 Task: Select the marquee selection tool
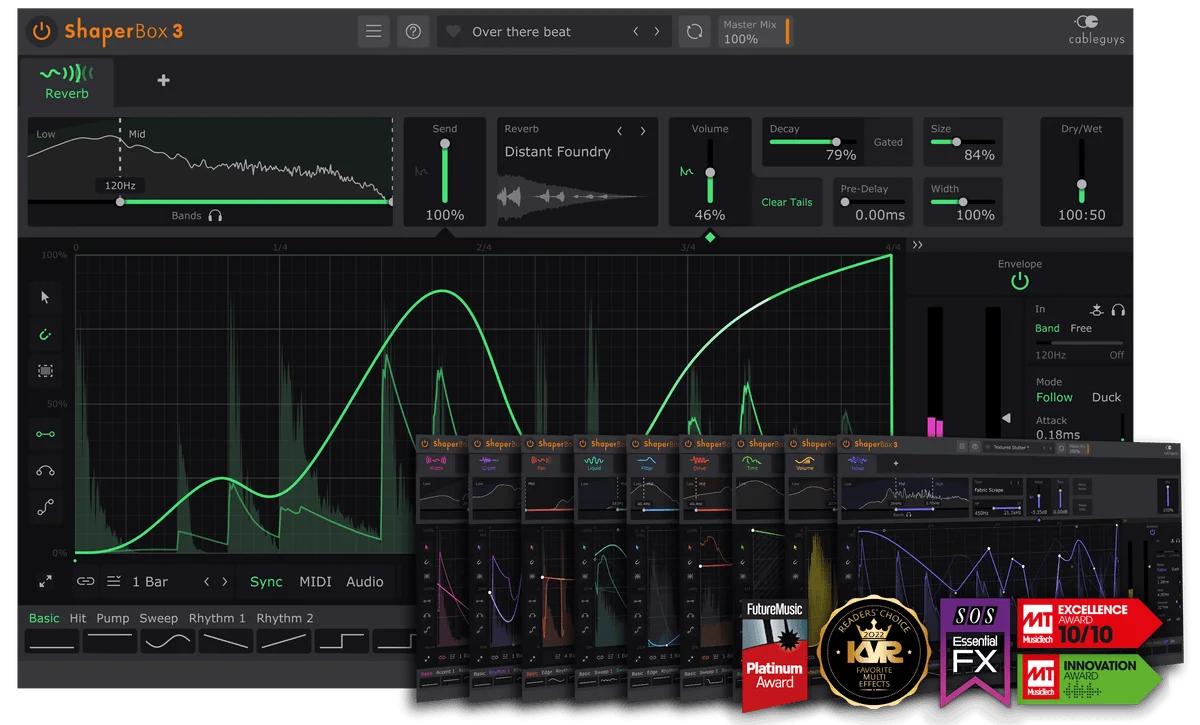pos(45,371)
